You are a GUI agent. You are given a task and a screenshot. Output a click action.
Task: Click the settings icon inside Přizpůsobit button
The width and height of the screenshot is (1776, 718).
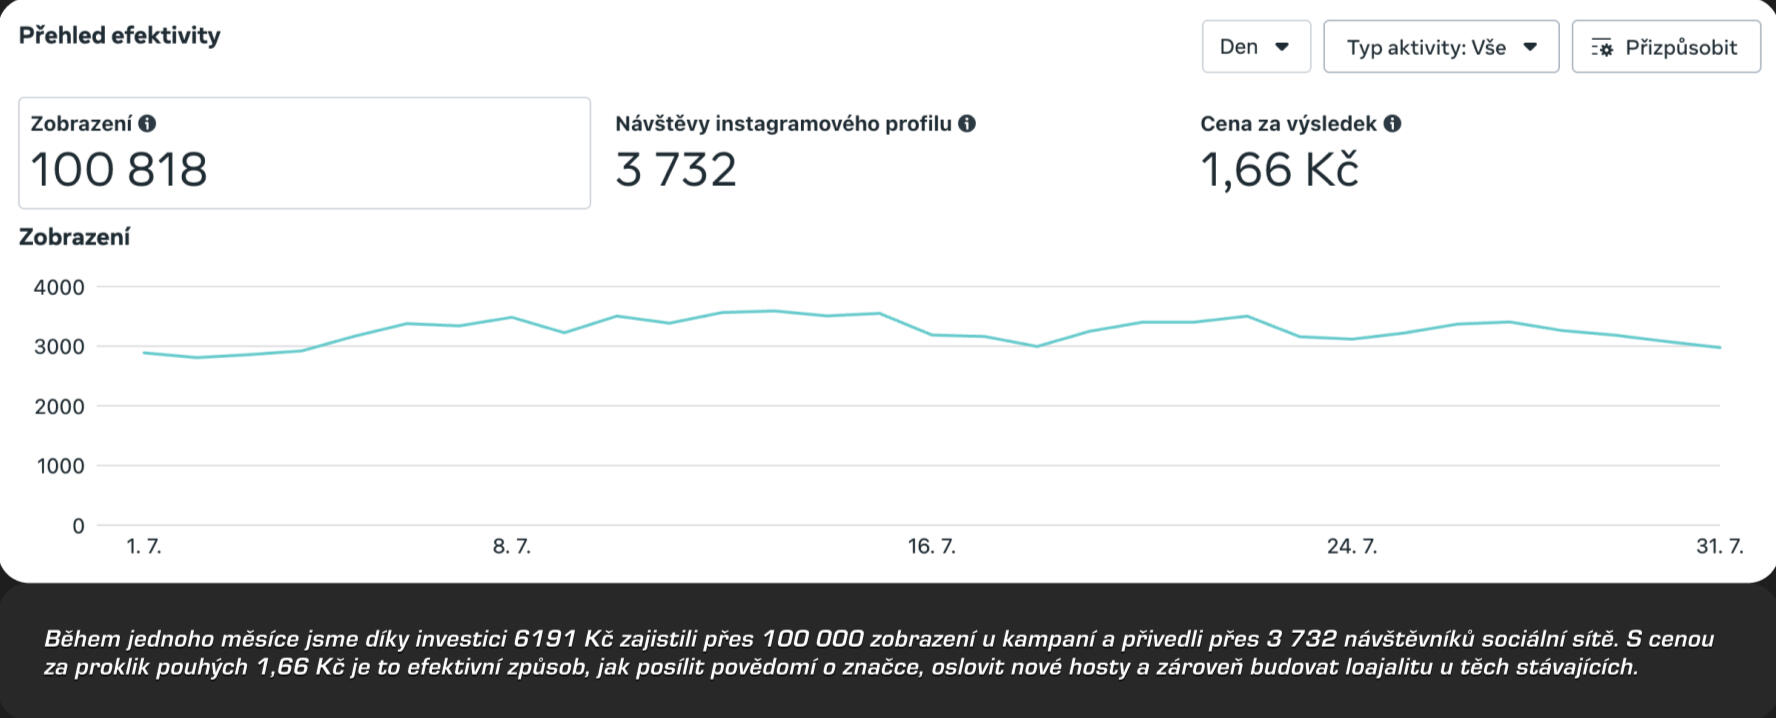pos(1602,48)
